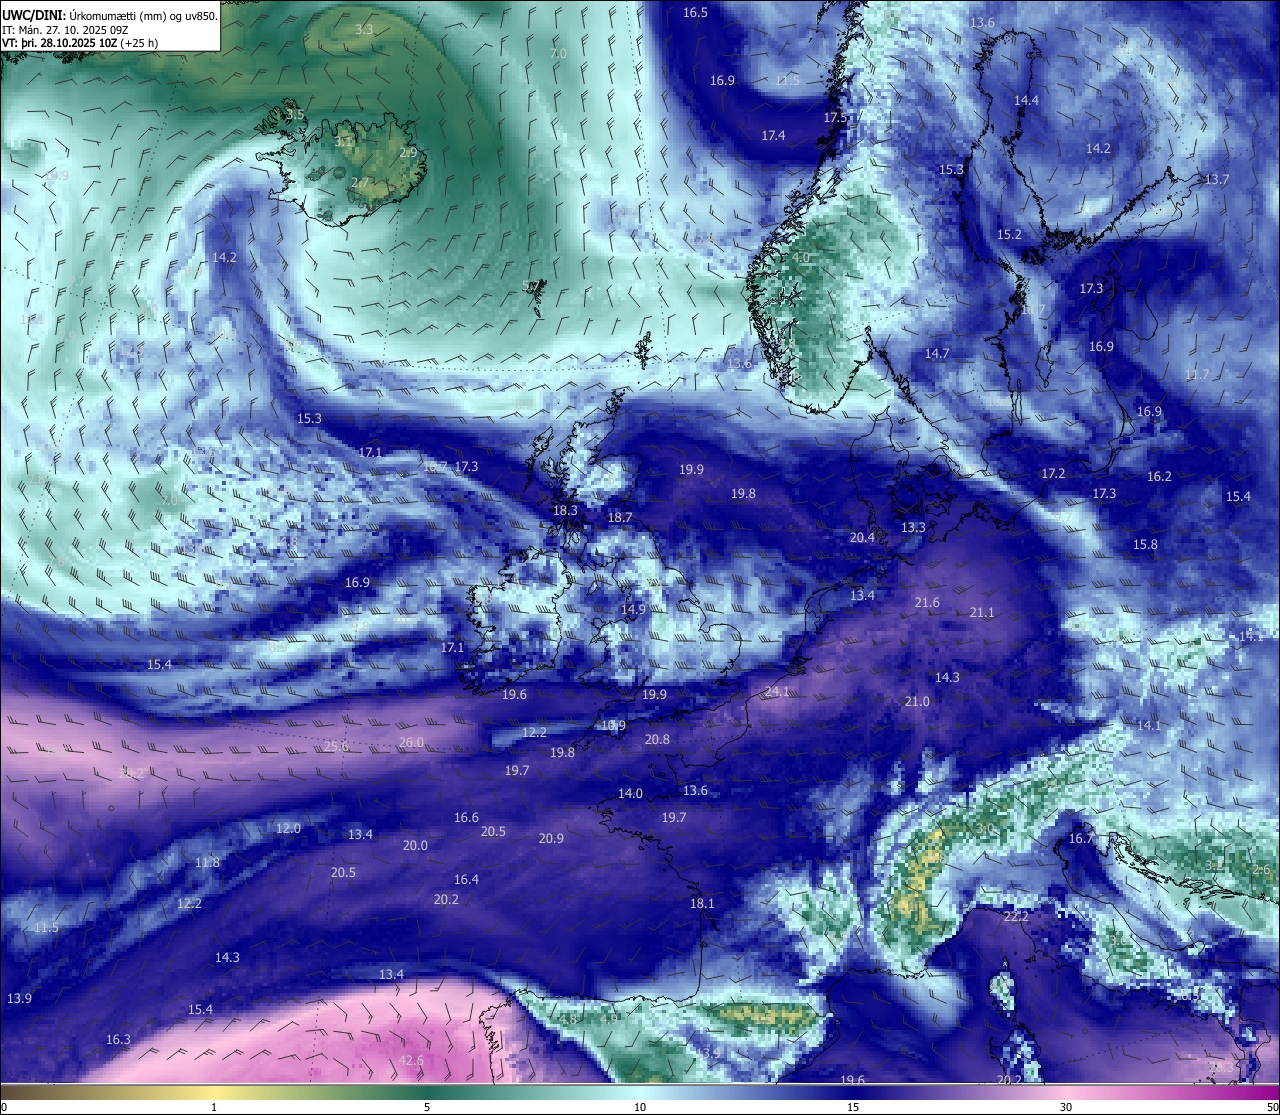Image resolution: width=1280 pixels, height=1115 pixels.
Task: Click the 14.9 value over England
Action: (x=633, y=609)
